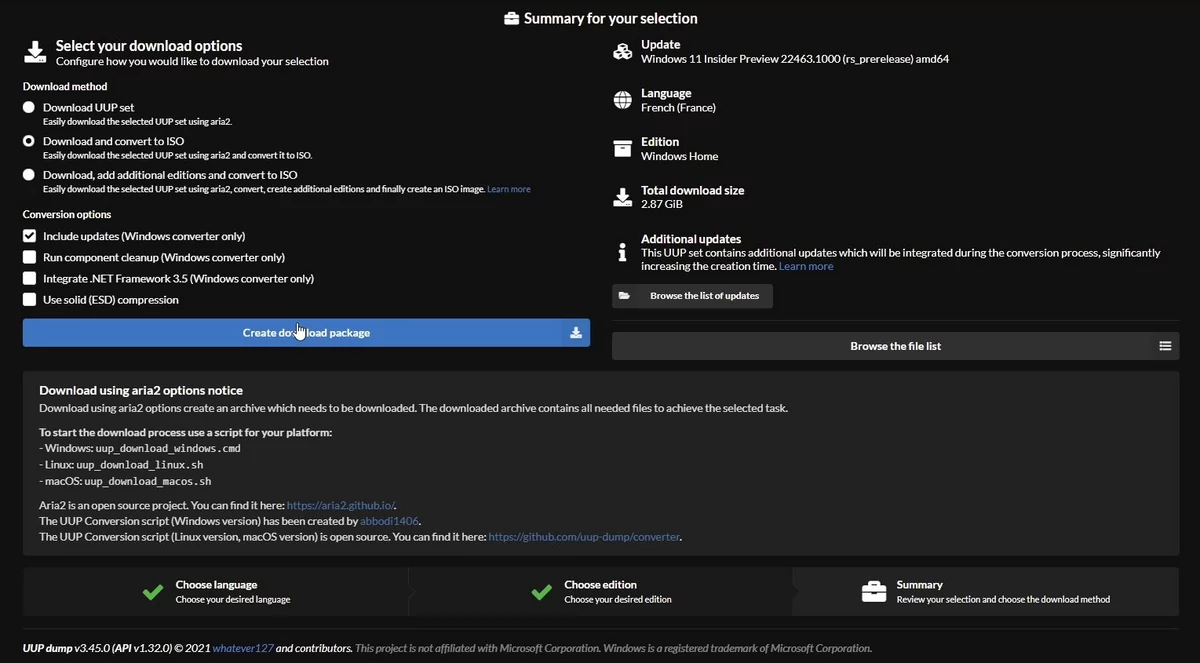Select the globe icon next to Language
This screenshot has height=663, width=1200.
[x=624, y=100]
